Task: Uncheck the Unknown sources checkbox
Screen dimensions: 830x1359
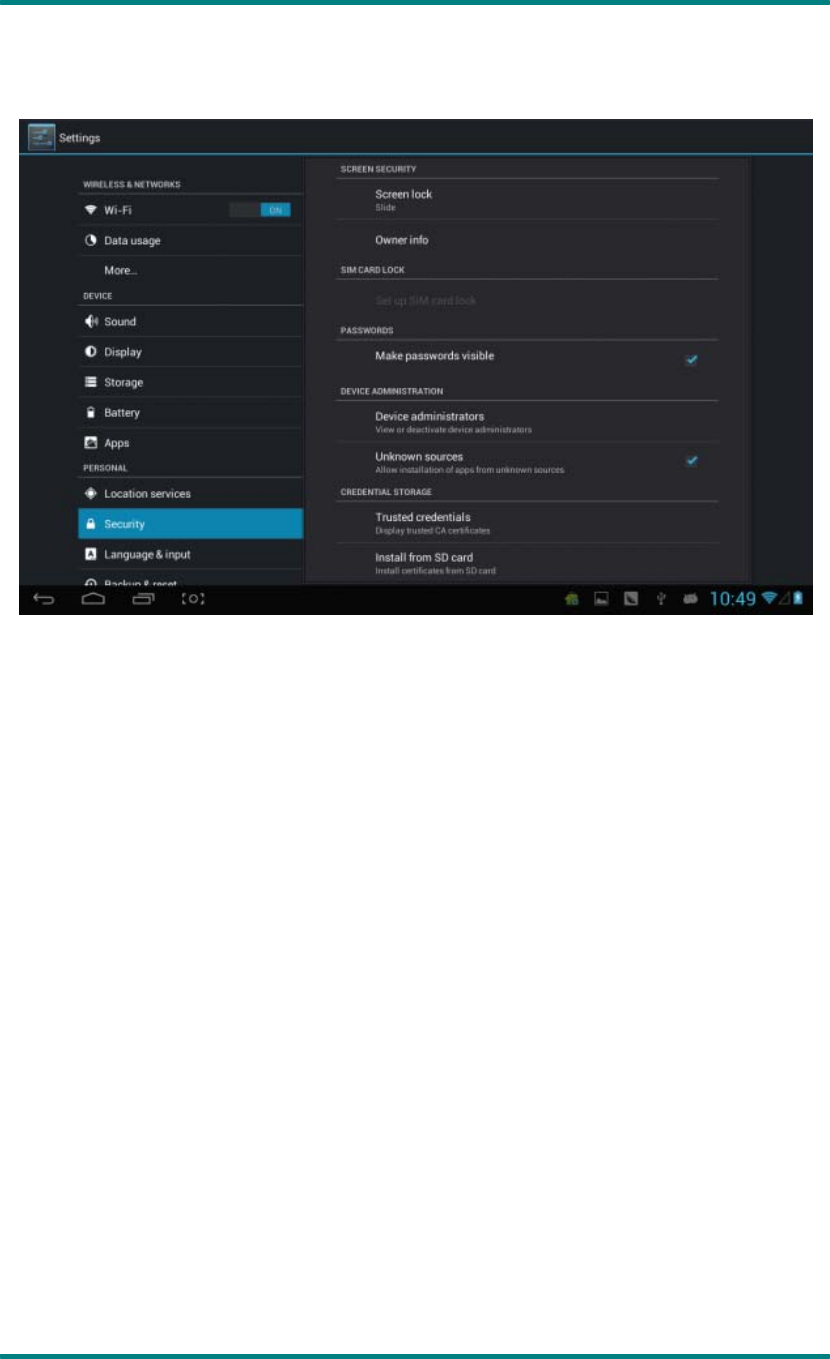Action: click(691, 460)
